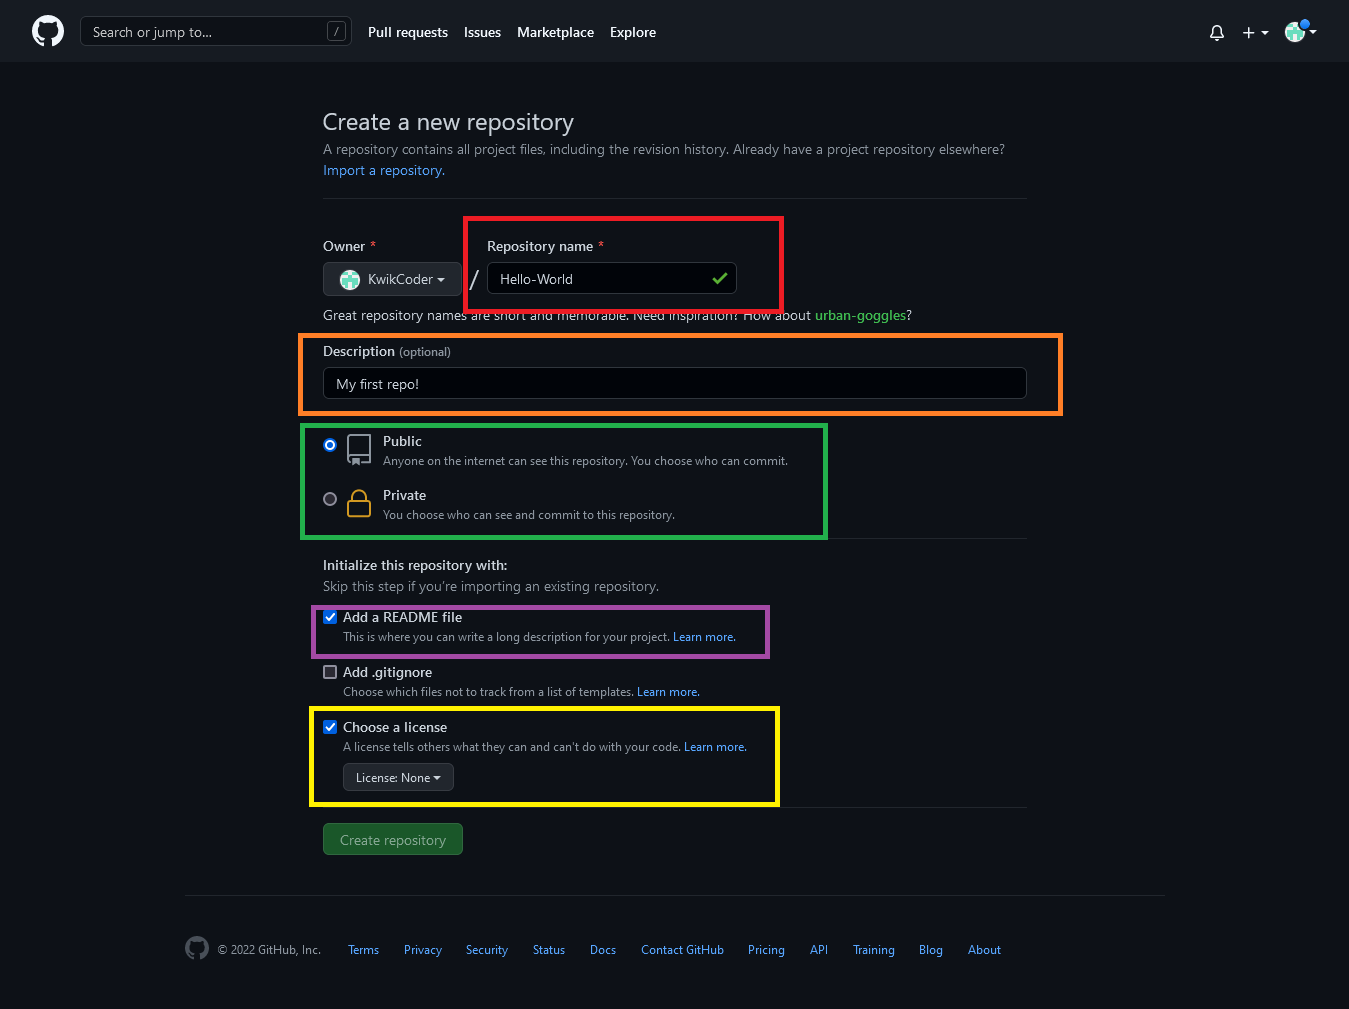Open the Explore page
This screenshot has width=1349, height=1009.
coord(633,32)
